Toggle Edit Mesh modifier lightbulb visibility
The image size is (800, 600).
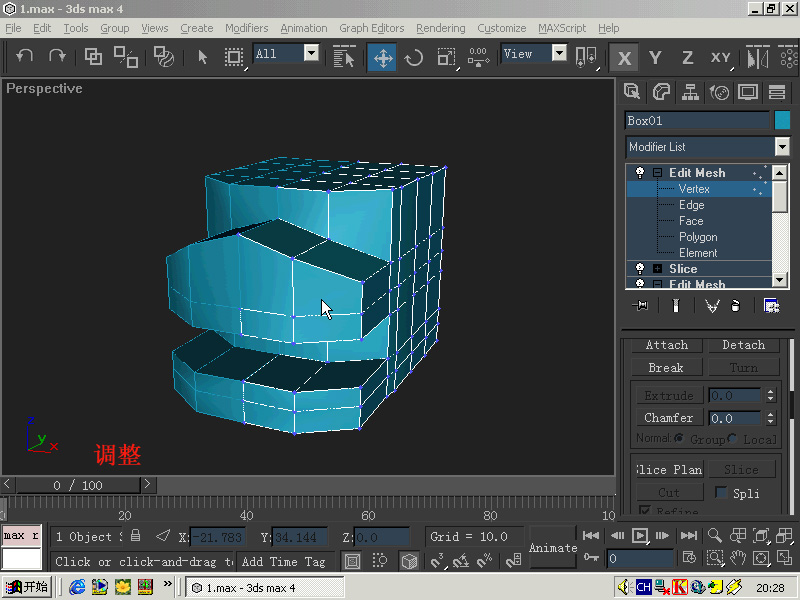[x=639, y=172]
